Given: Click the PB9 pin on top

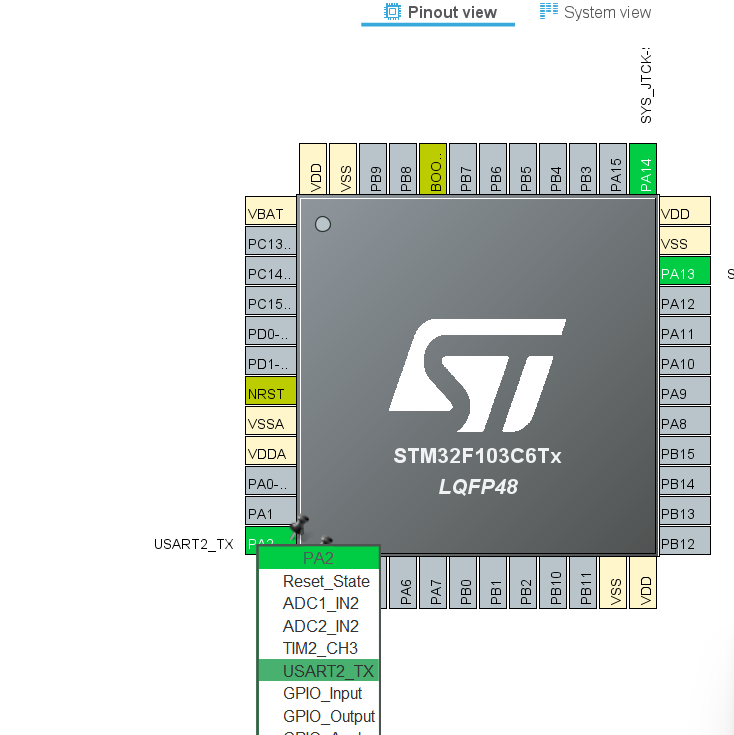Looking at the screenshot, I should [x=373, y=169].
